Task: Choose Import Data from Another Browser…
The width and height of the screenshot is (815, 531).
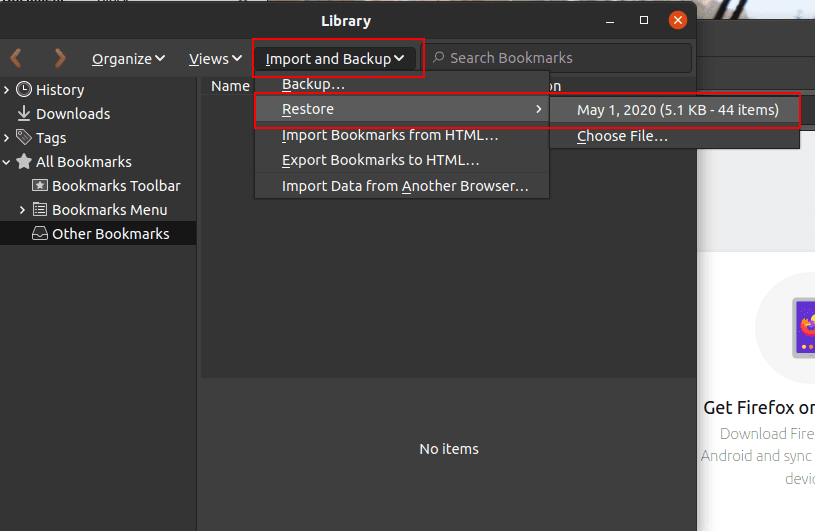Action: 402,186
